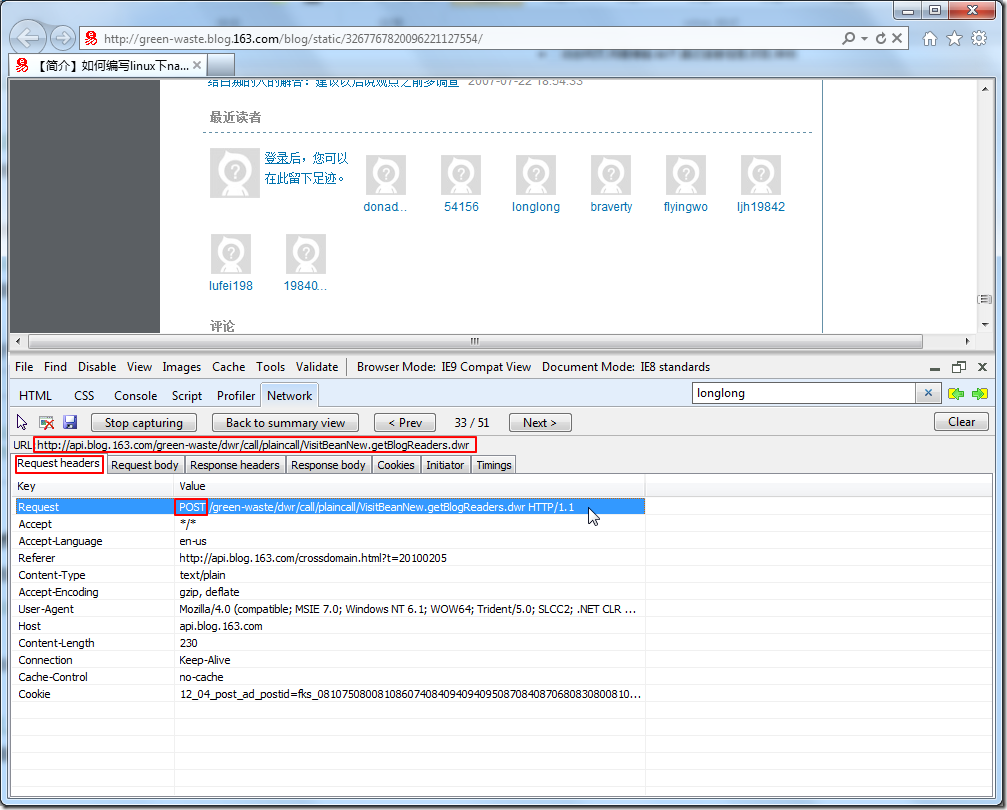
Task: Open the Request body tab
Action: [144, 464]
